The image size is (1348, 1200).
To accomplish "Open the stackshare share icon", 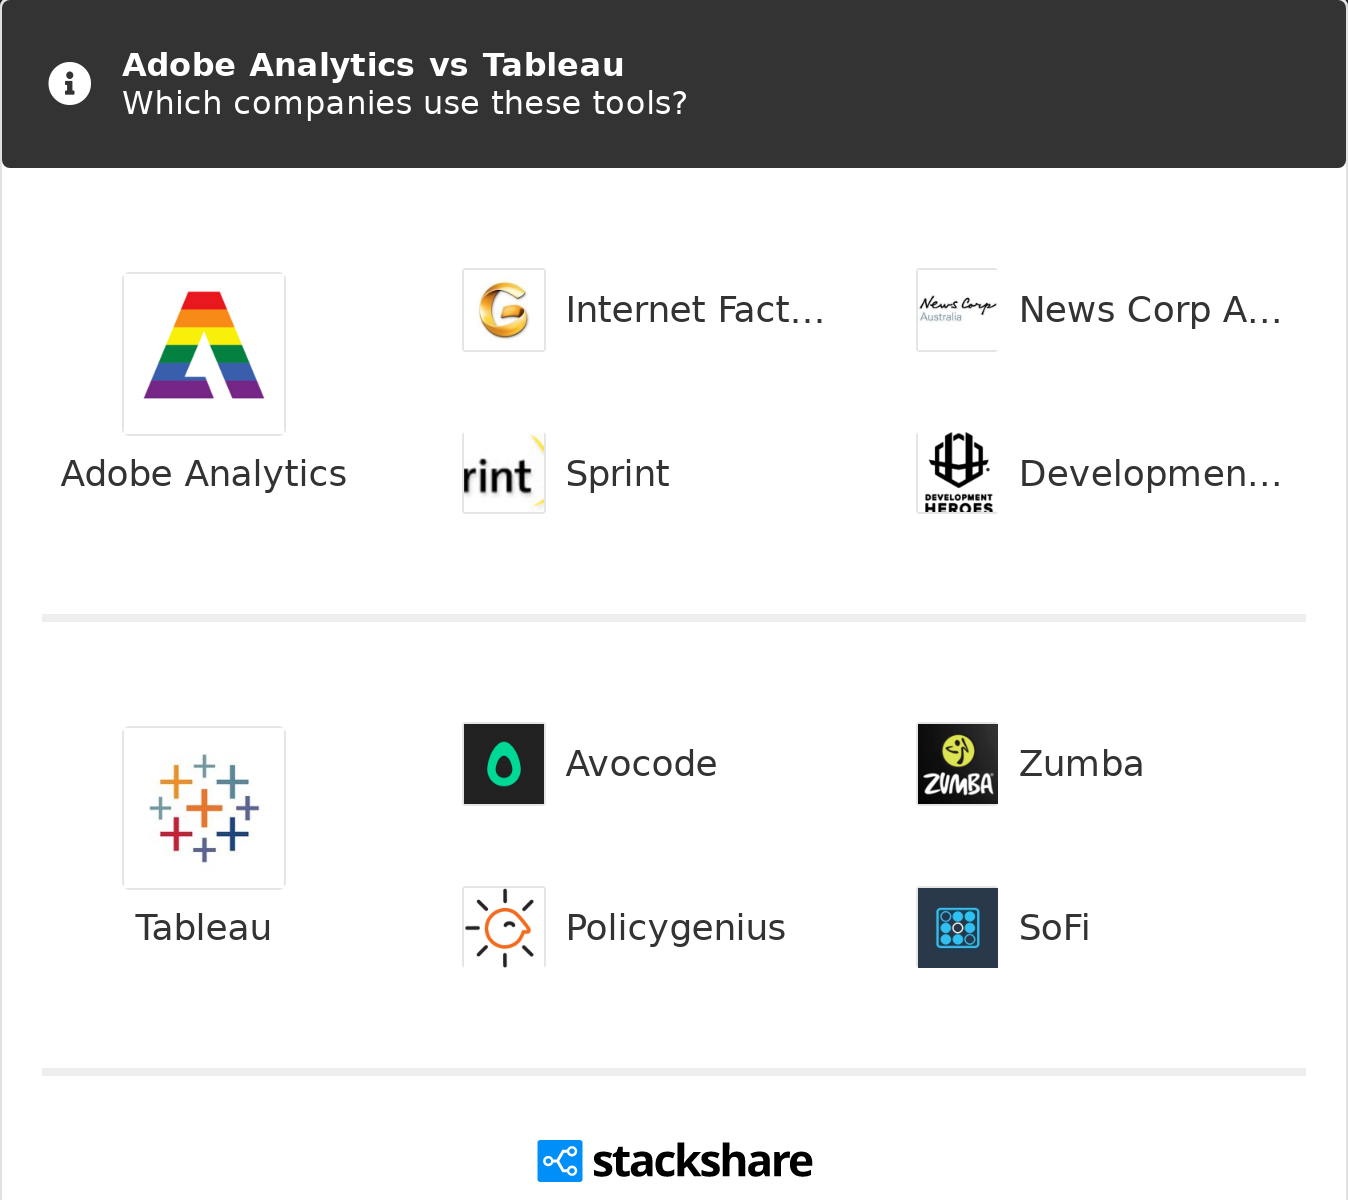I will (x=559, y=1161).
